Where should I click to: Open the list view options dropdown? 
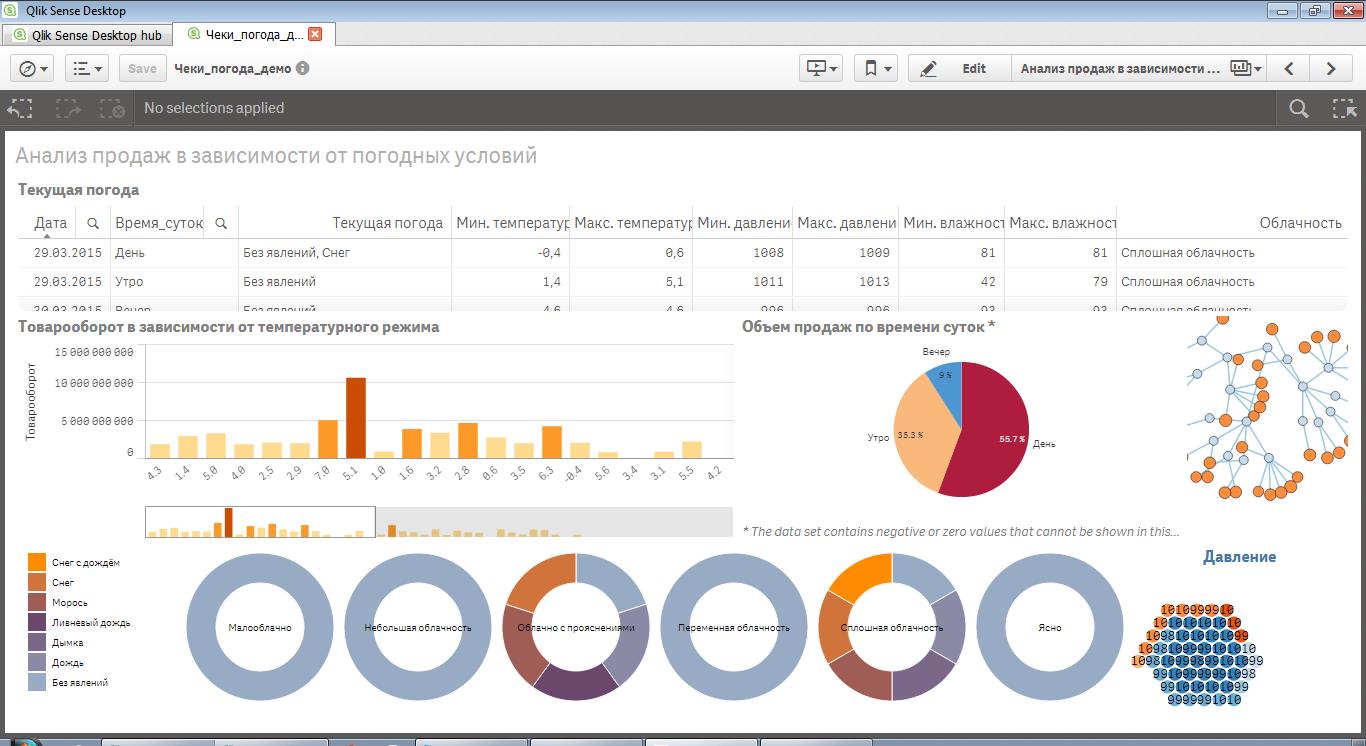tap(87, 68)
